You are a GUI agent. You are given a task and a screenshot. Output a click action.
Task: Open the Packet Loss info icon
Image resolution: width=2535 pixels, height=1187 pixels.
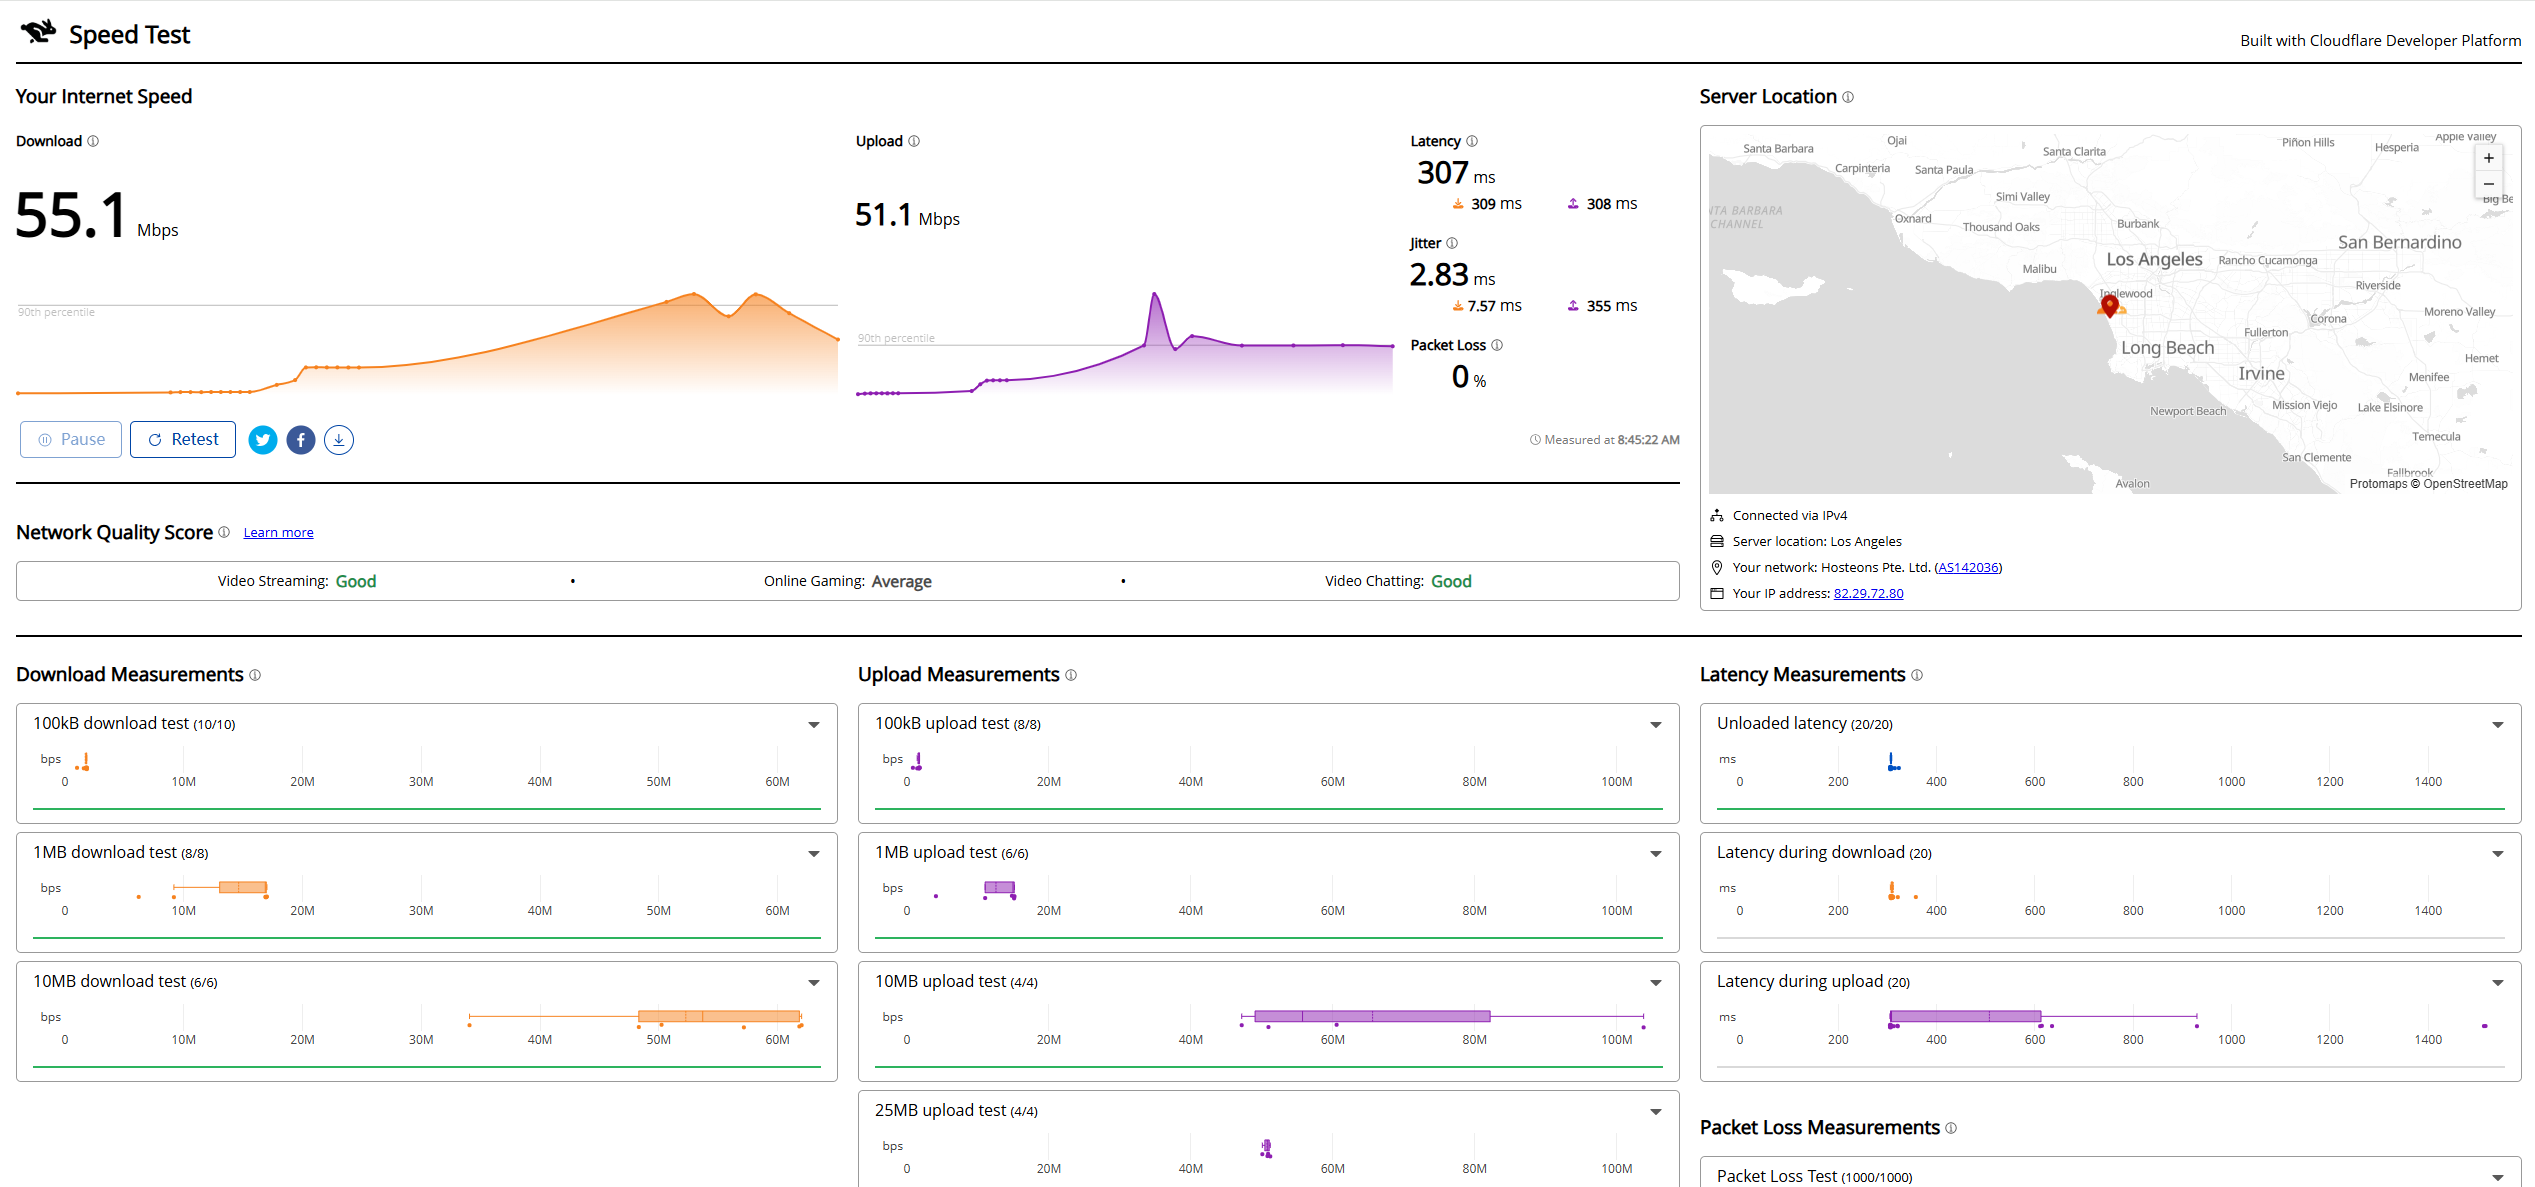click(x=1497, y=345)
